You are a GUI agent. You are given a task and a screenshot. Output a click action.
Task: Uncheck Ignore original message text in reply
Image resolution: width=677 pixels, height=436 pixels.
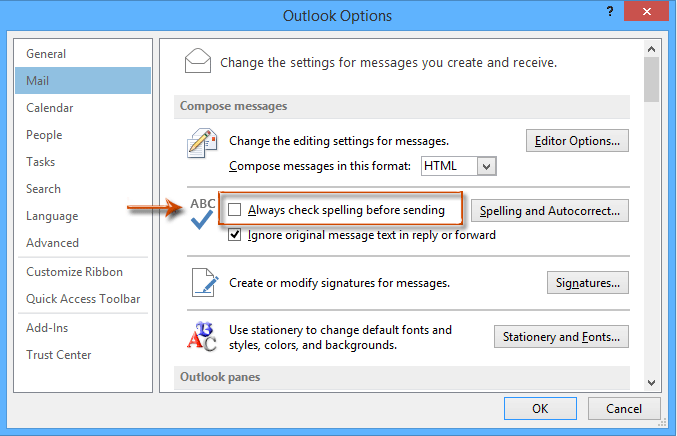[234, 235]
